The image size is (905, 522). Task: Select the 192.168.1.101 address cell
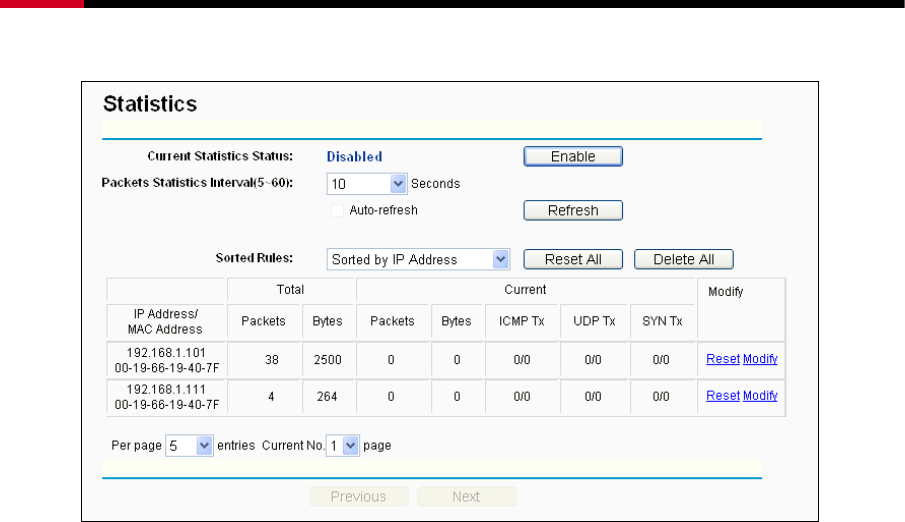[166, 360]
